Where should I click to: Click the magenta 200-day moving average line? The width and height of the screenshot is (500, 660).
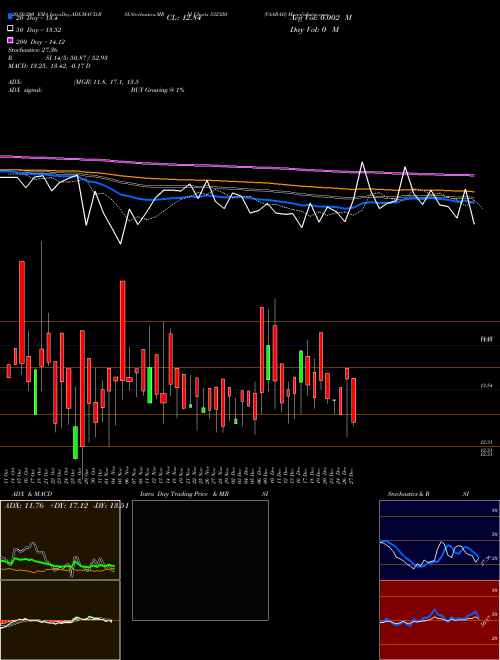tap(236, 166)
